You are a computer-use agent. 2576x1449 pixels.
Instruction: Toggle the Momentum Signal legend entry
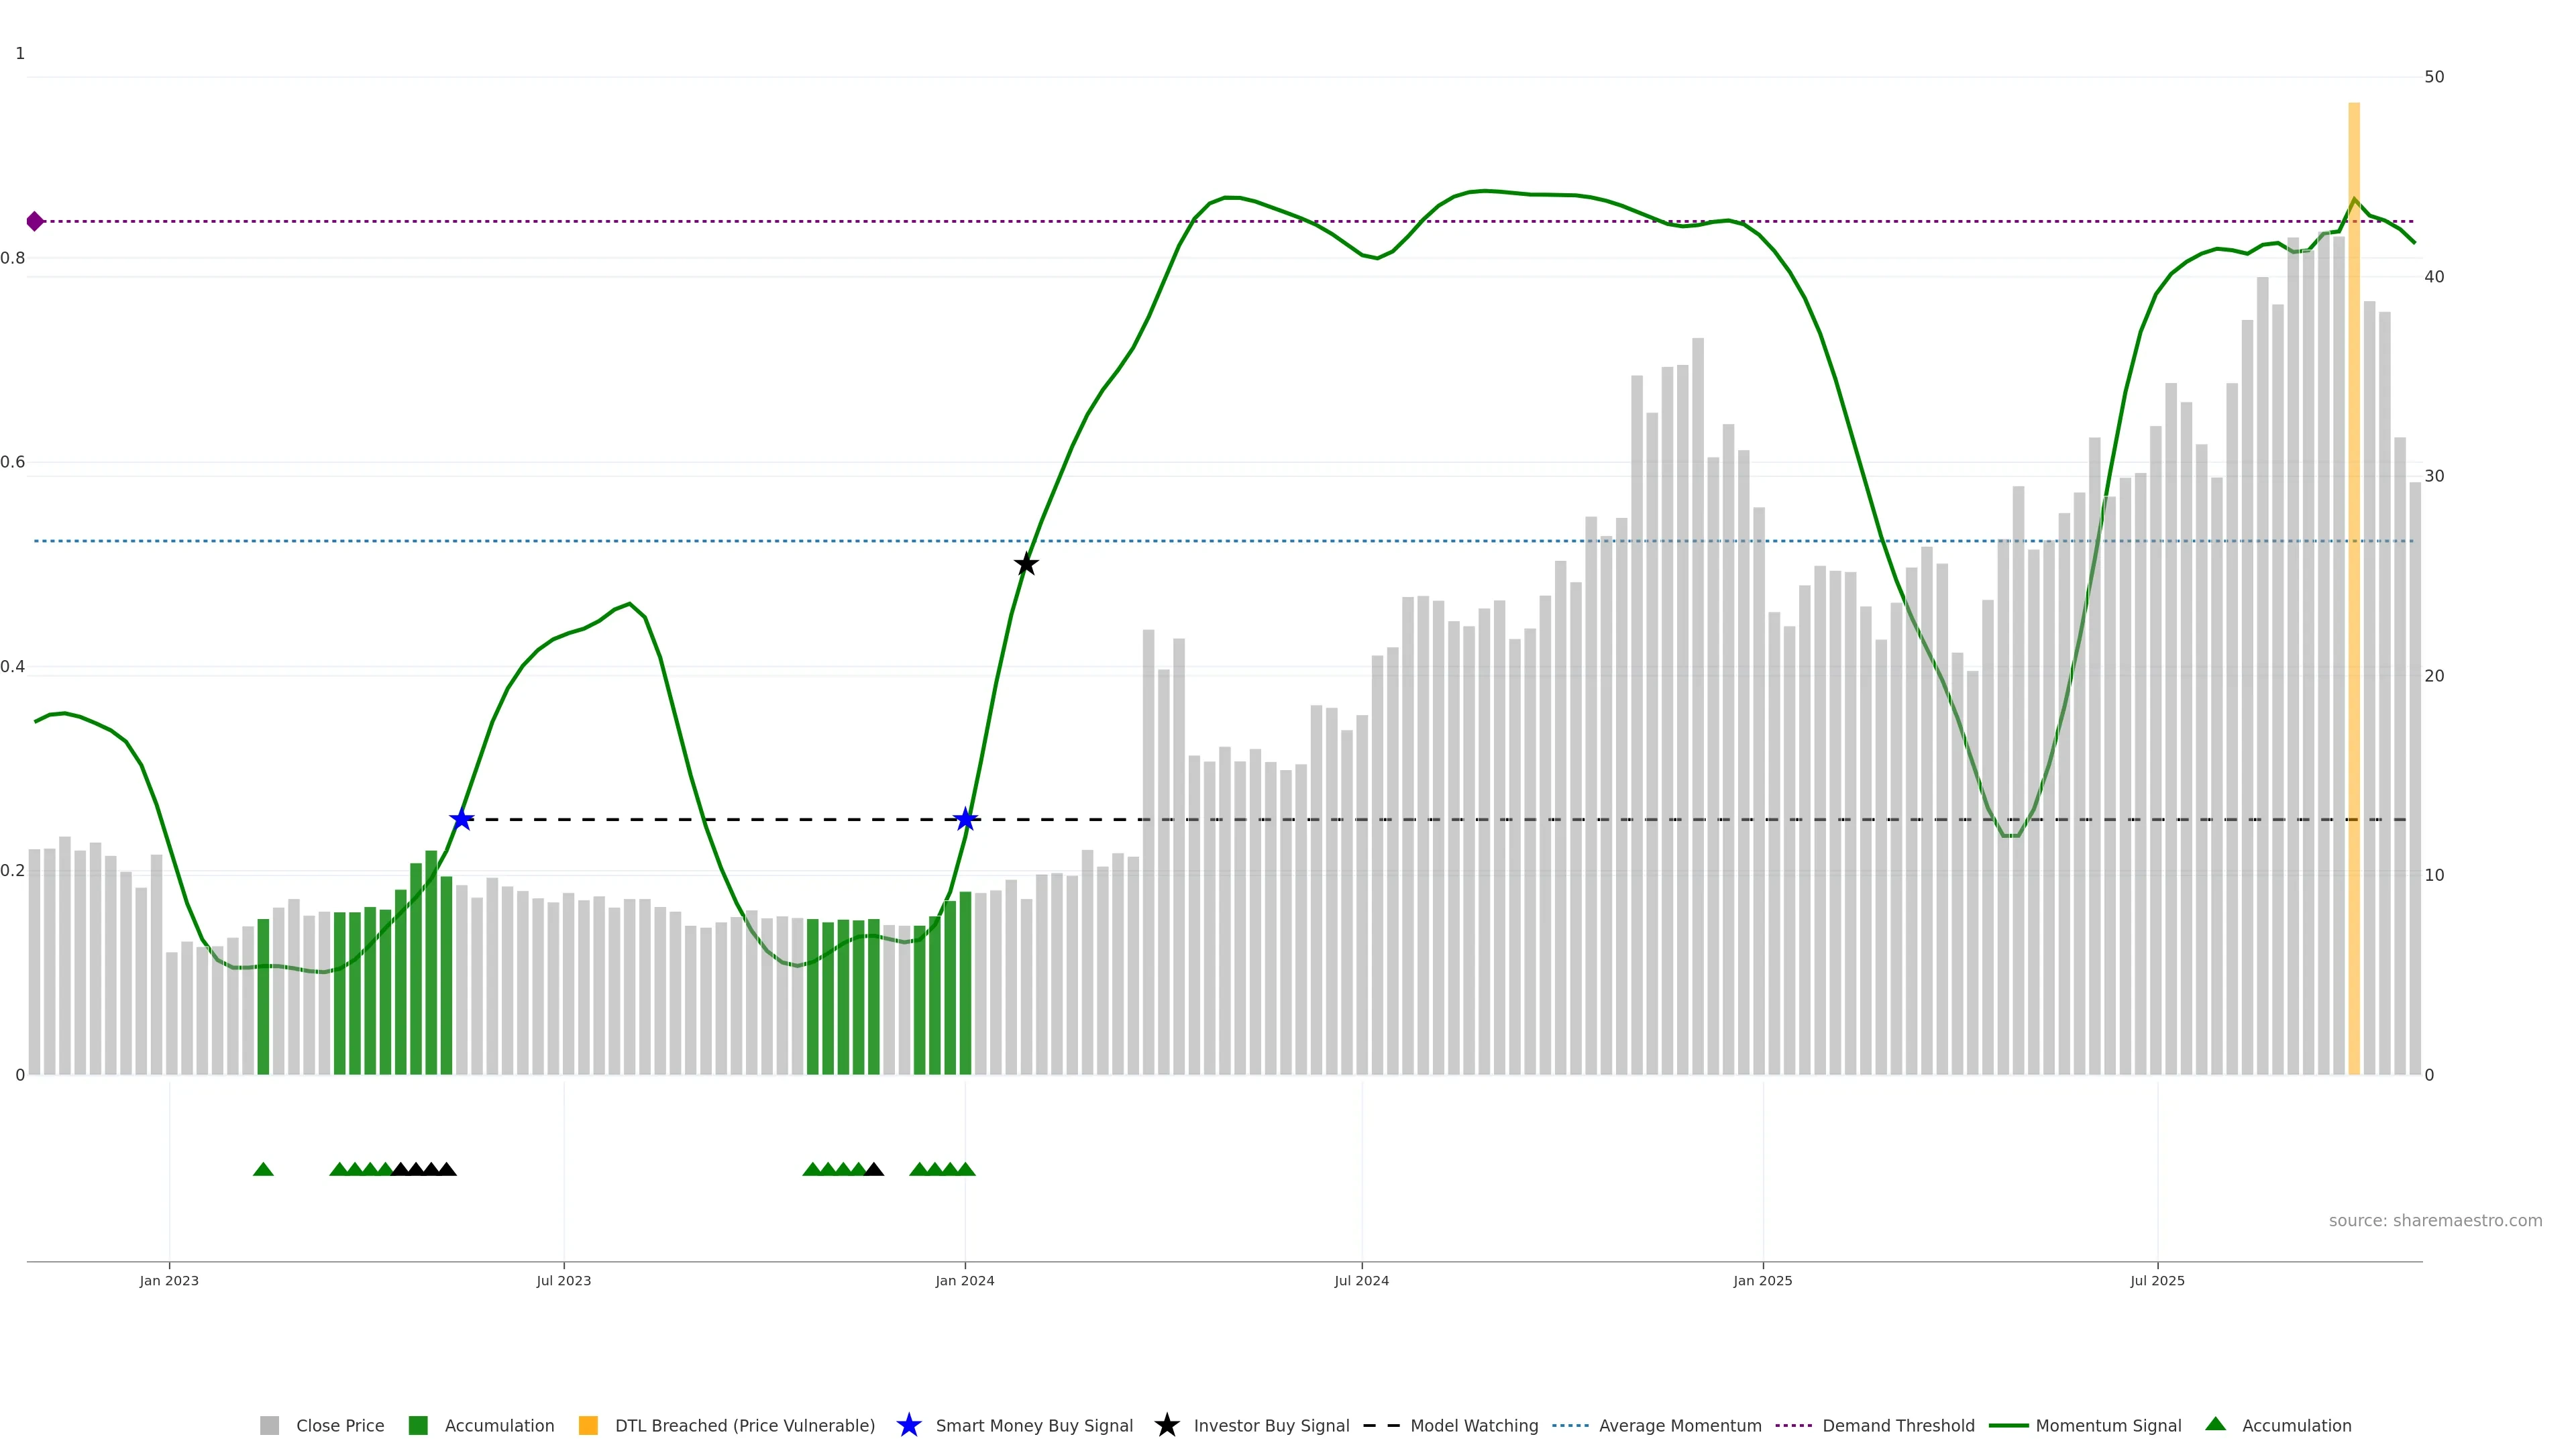point(2108,1425)
